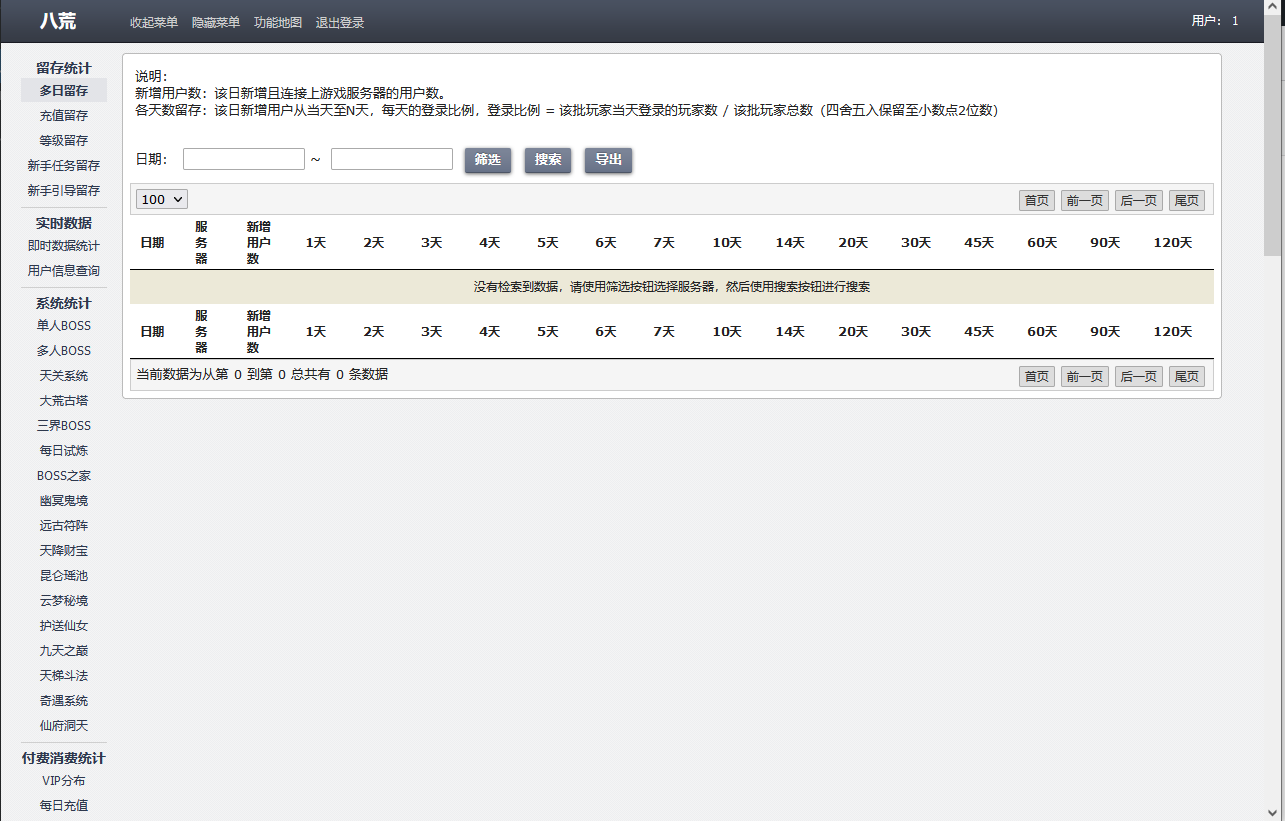The image size is (1285, 821).
Task: Open 天关系统 statistics
Action: 64,375
